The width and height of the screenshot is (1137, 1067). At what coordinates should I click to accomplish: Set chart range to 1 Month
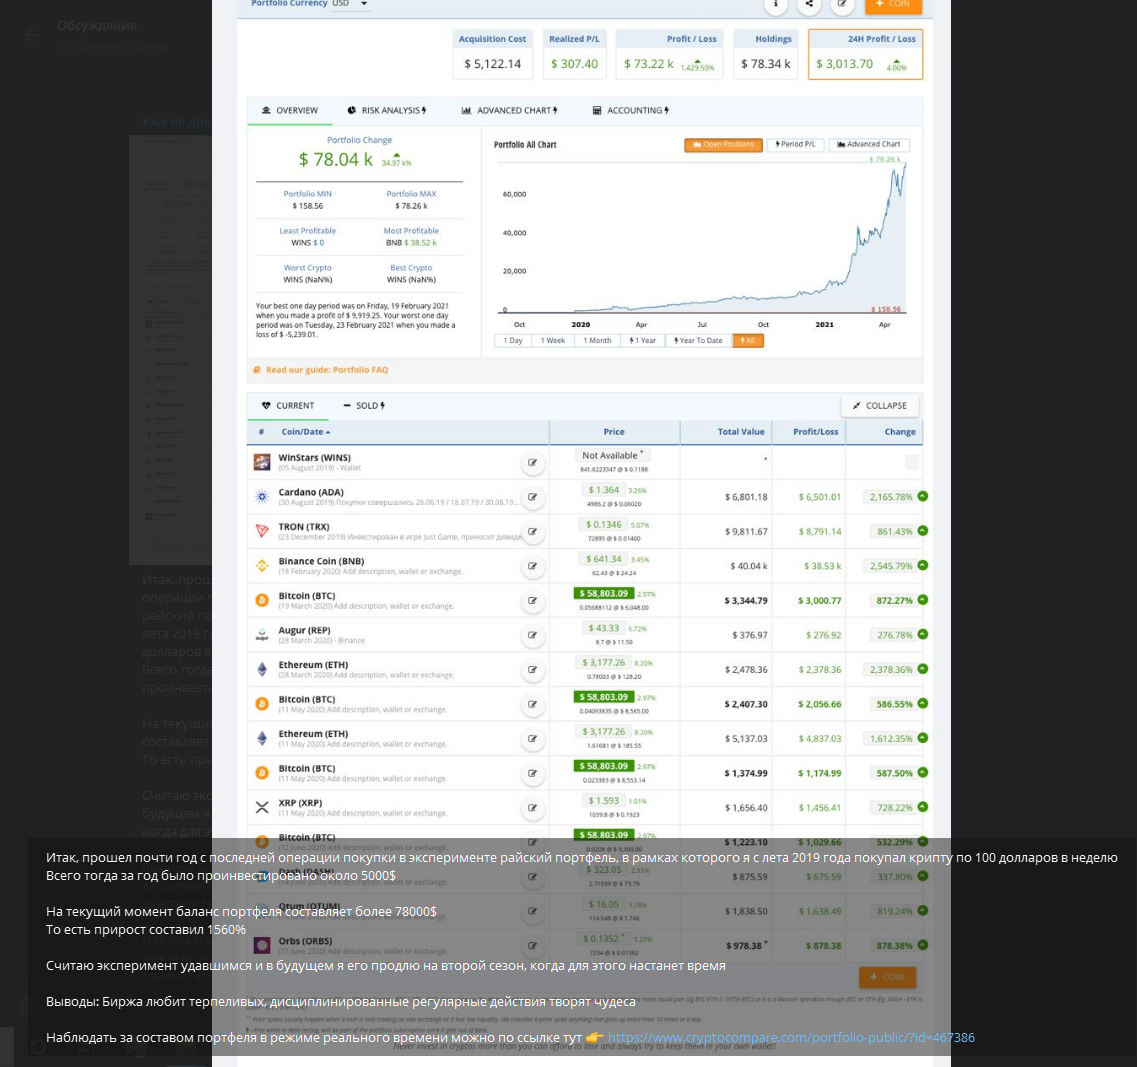[598, 340]
